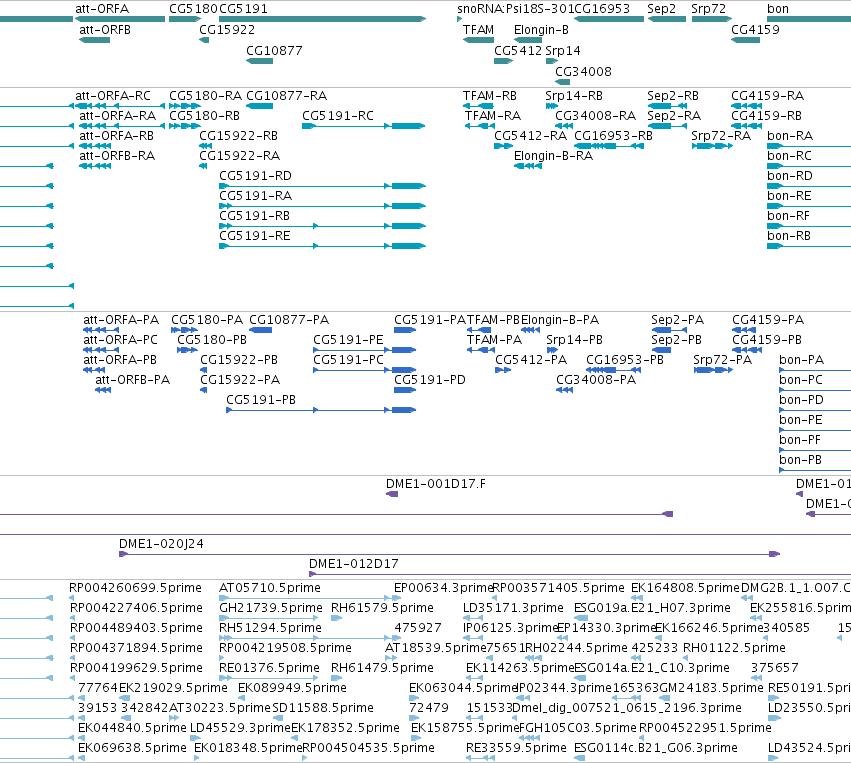Click the CG10877 gene label
The height and width of the screenshot is (763, 851).
tap(274, 50)
